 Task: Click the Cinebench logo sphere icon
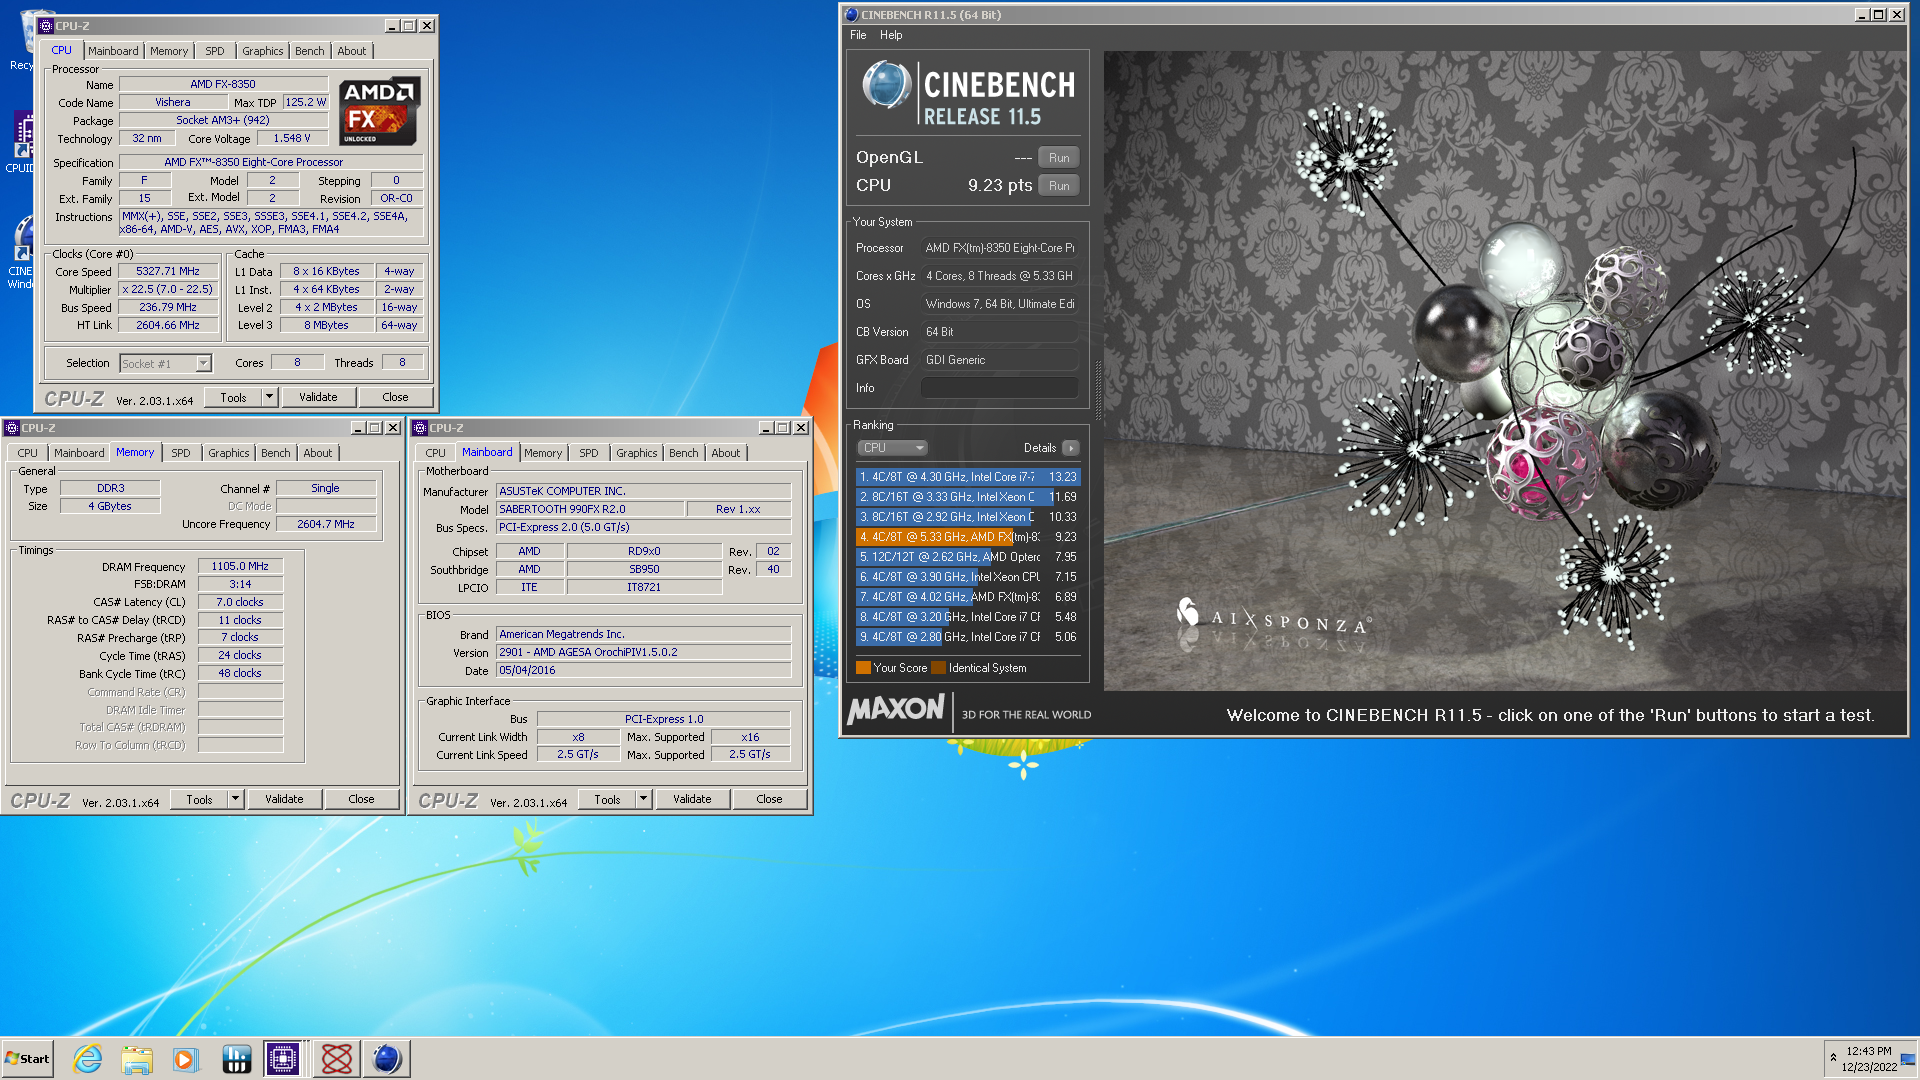886,84
